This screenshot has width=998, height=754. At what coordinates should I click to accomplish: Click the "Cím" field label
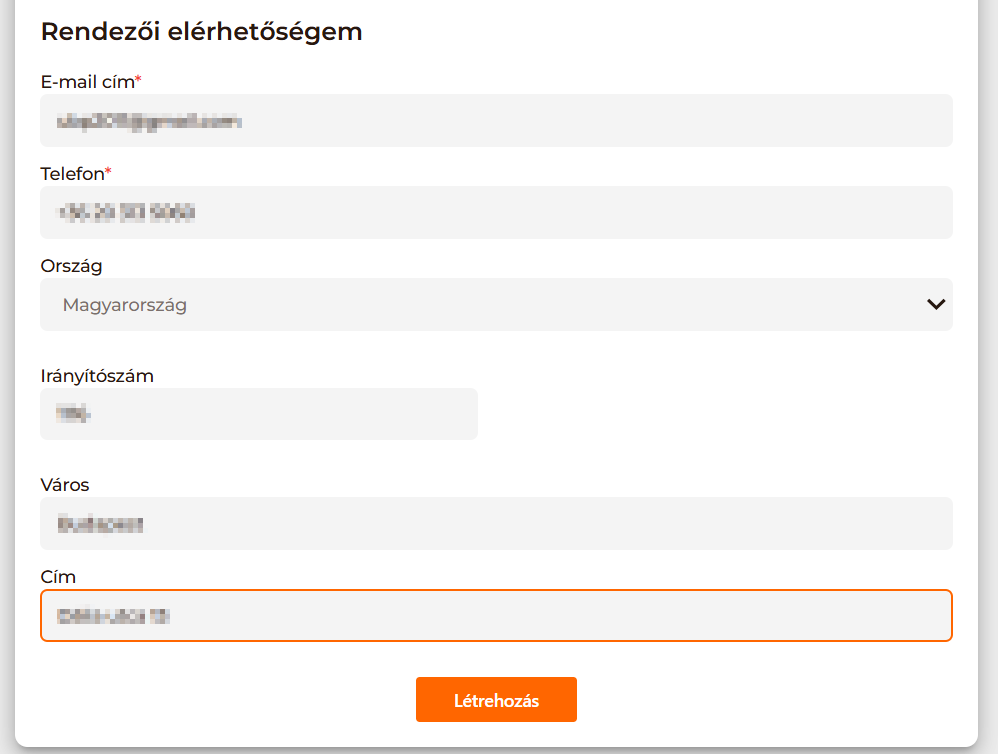[58, 577]
